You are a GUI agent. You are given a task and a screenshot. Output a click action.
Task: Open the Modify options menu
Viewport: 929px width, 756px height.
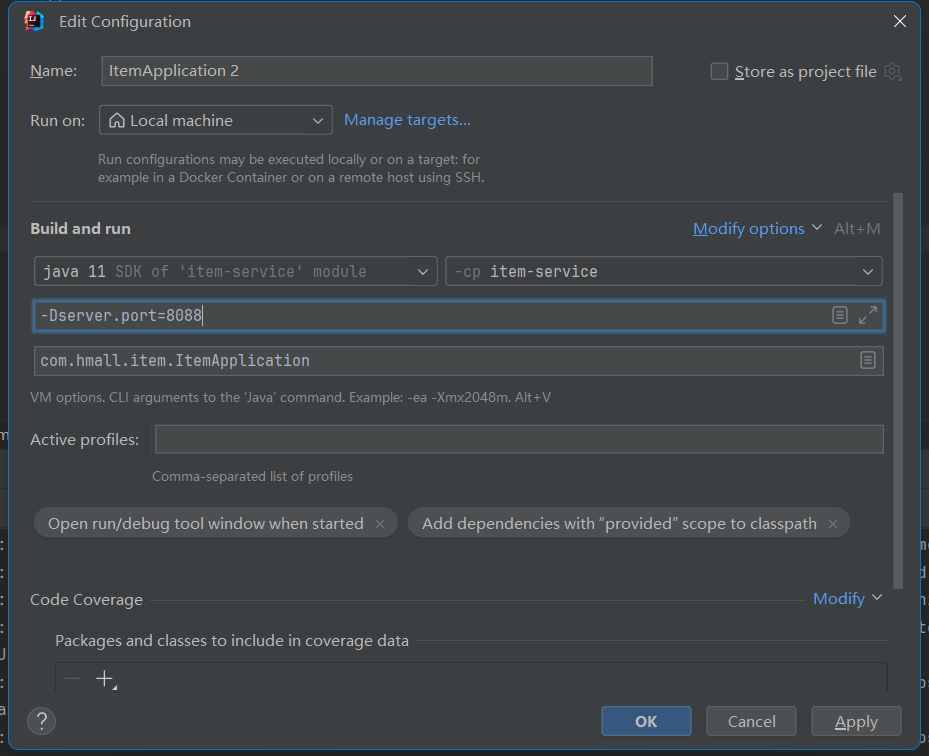coord(757,229)
